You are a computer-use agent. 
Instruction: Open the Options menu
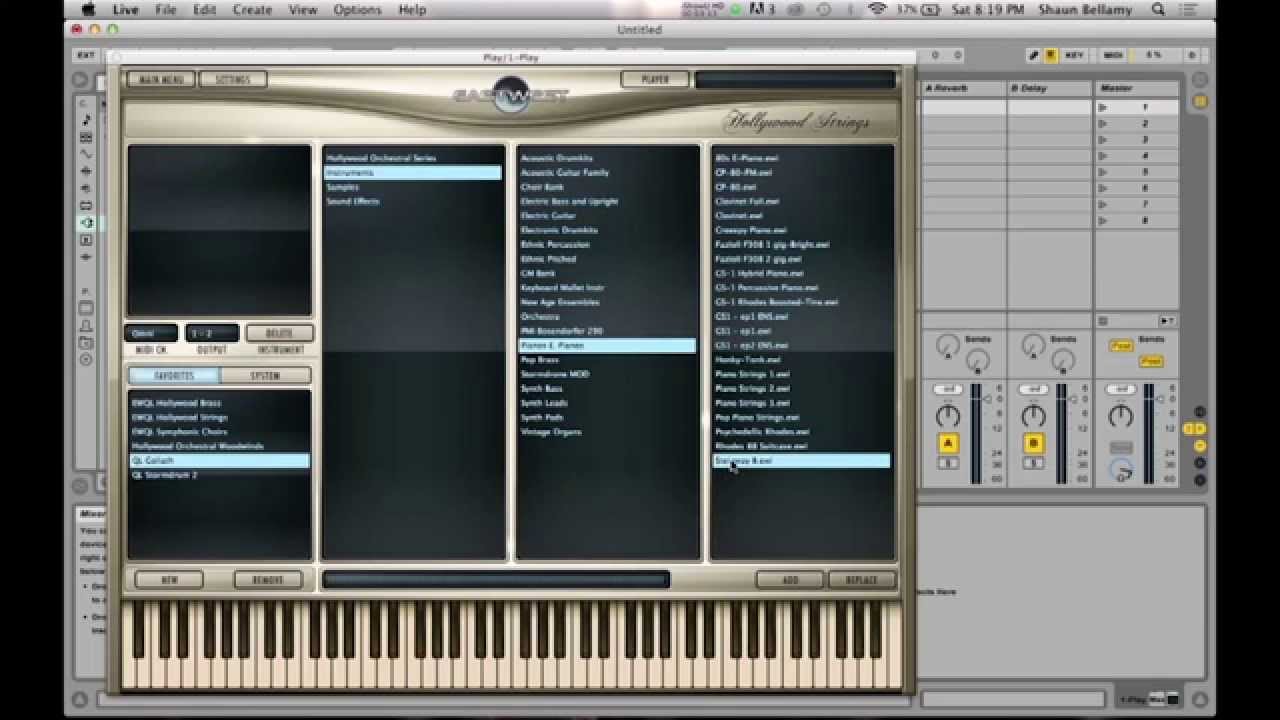(357, 9)
